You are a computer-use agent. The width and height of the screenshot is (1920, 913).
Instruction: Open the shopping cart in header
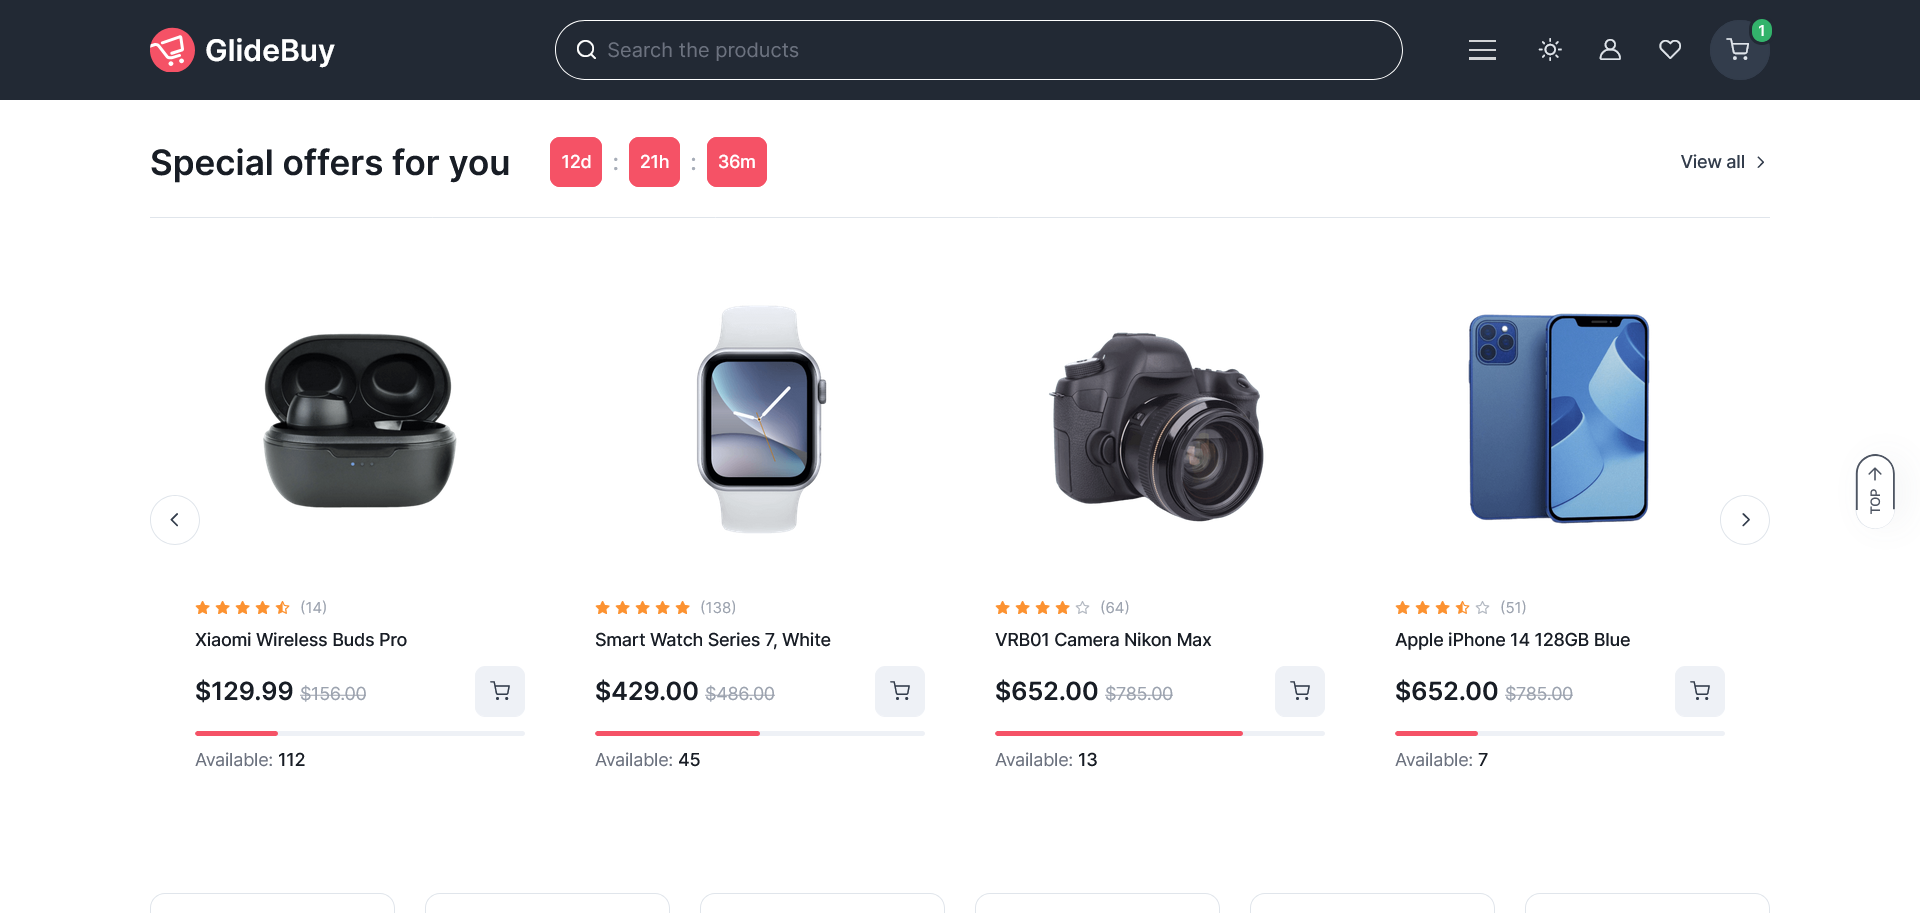(1739, 50)
